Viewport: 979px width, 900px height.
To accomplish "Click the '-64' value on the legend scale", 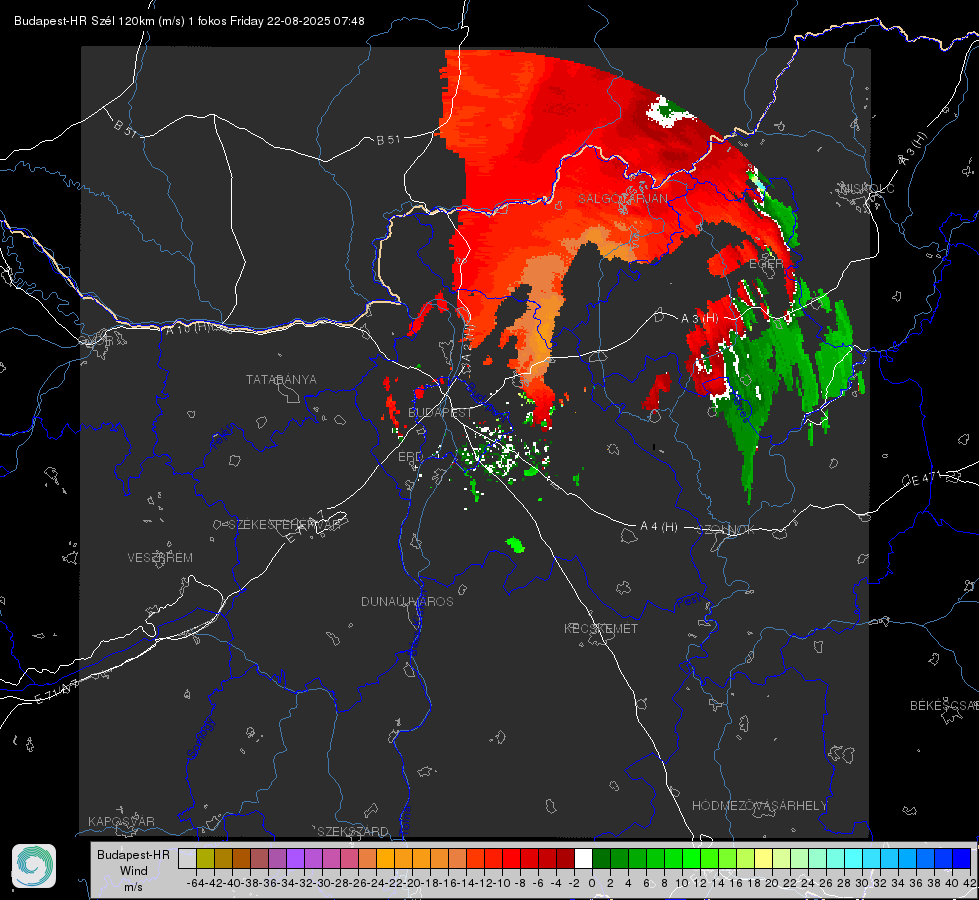I will pyautogui.click(x=196, y=883).
